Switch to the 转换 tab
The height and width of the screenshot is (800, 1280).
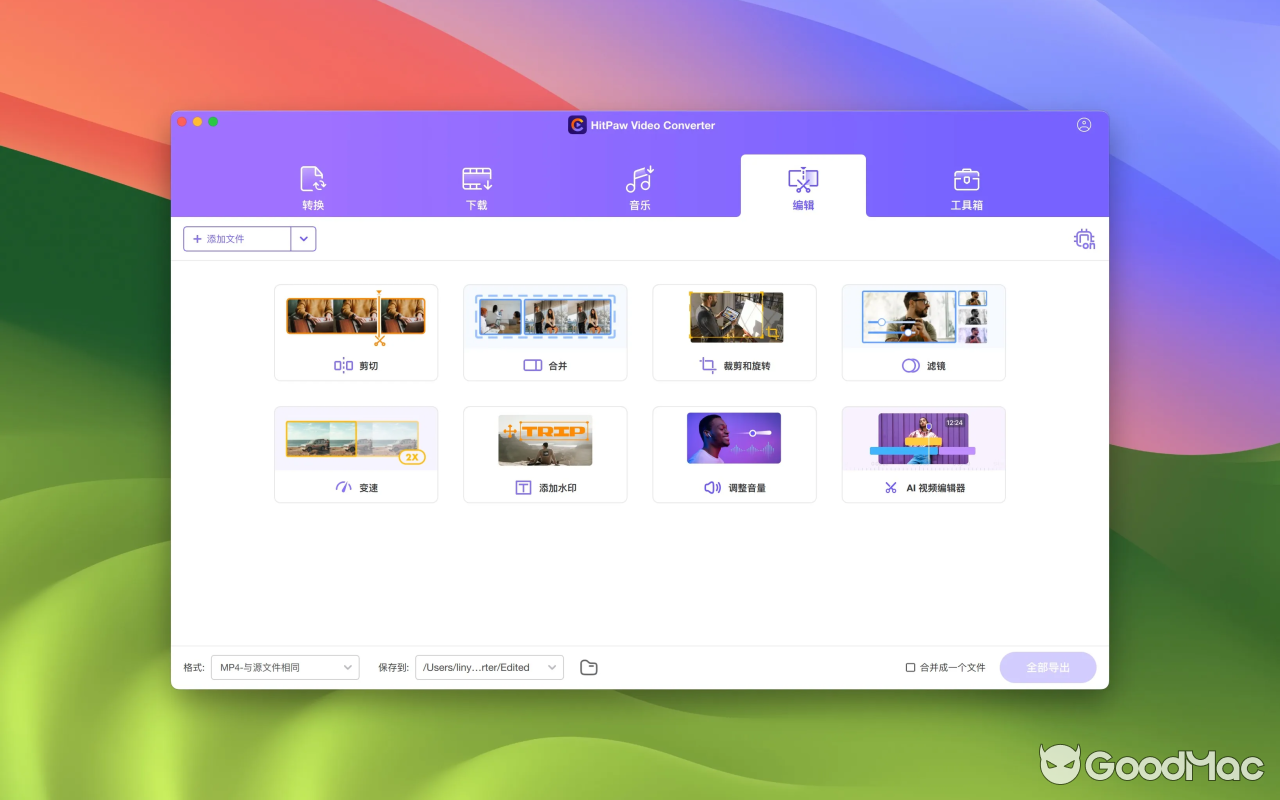312,186
